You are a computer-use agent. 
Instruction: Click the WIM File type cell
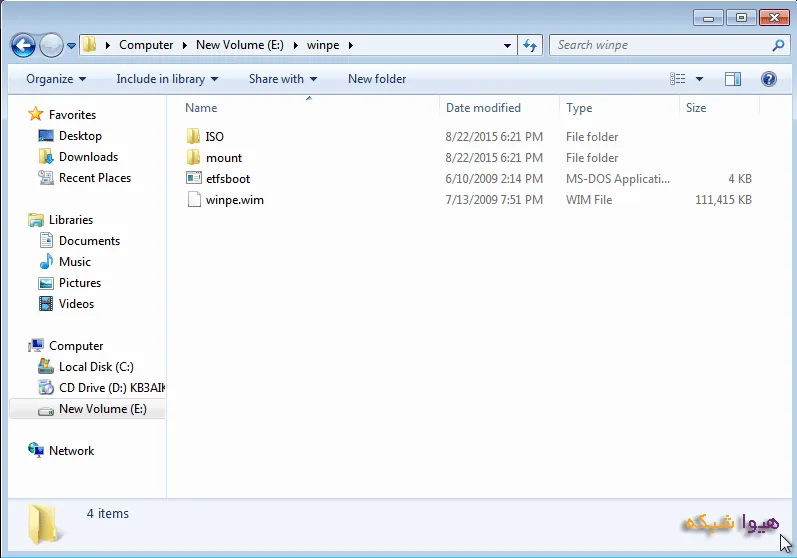[x=589, y=200]
